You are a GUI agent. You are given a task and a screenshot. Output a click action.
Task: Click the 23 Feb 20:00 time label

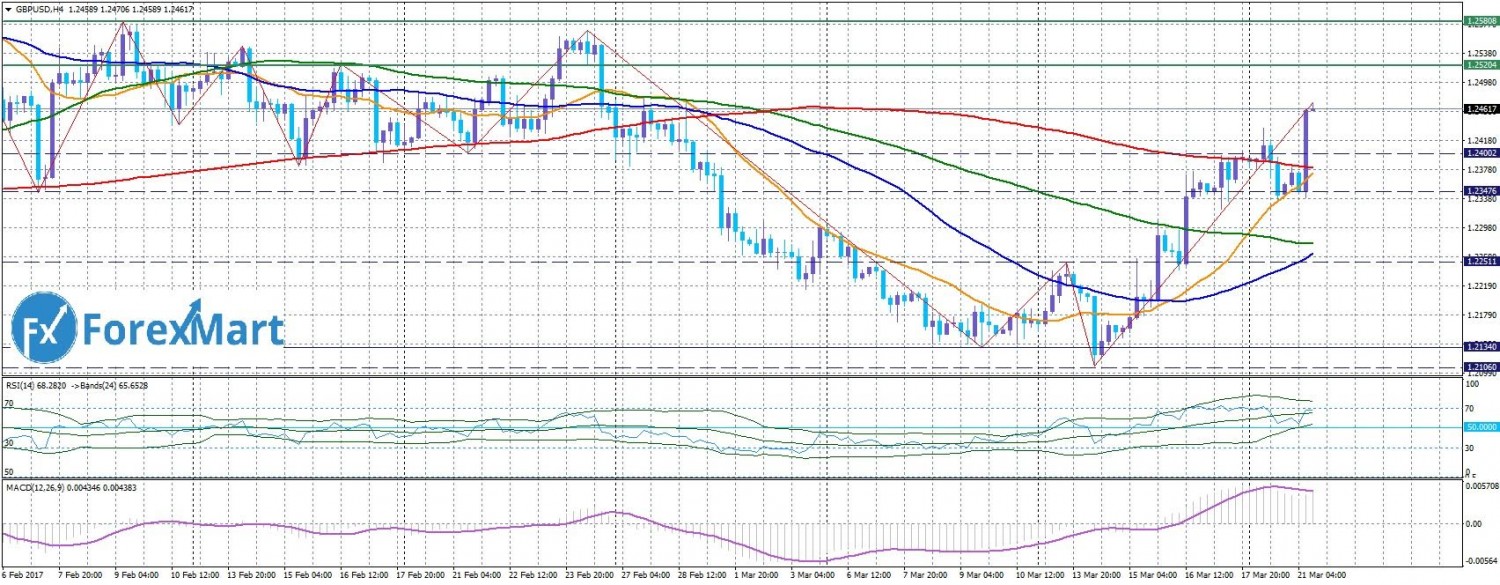(x=588, y=578)
